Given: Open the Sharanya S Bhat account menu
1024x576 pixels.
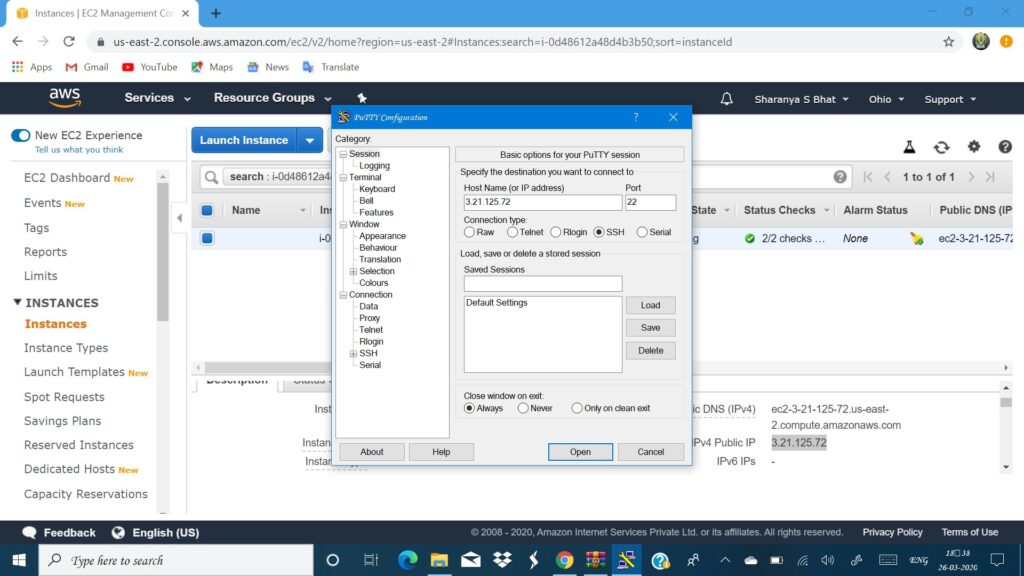Looking at the screenshot, I should point(801,99).
